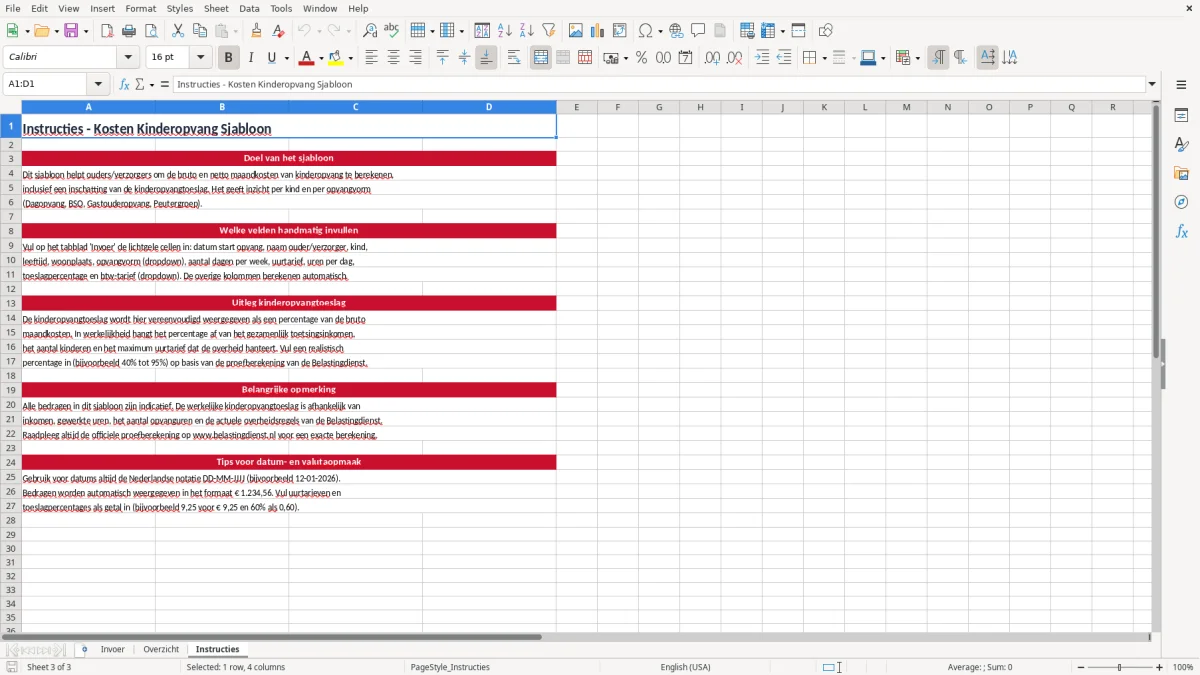The width and height of the screenshot is (1200, 675).
Task: Toggle Freeze Rows and Columns
Action: (x=766, y=31)
